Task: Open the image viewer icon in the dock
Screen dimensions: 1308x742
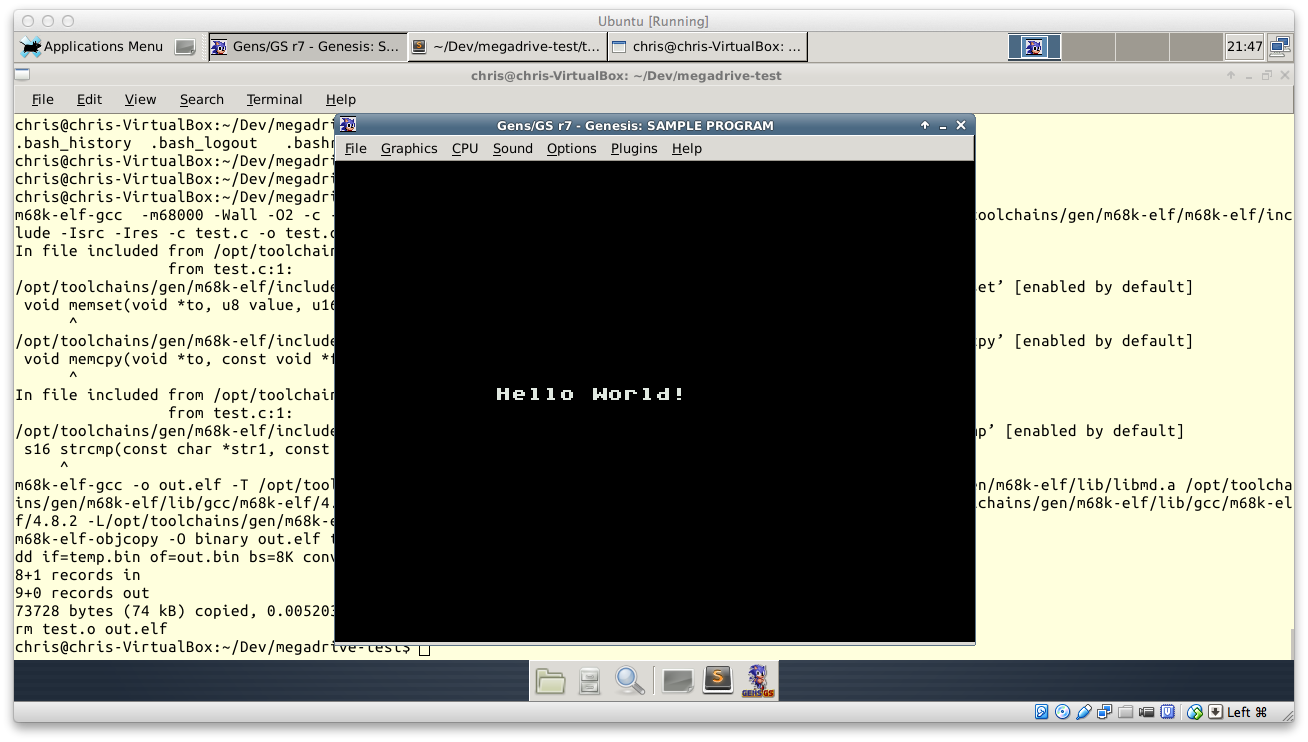Action: pyautogui.click(x=678, y=680)
